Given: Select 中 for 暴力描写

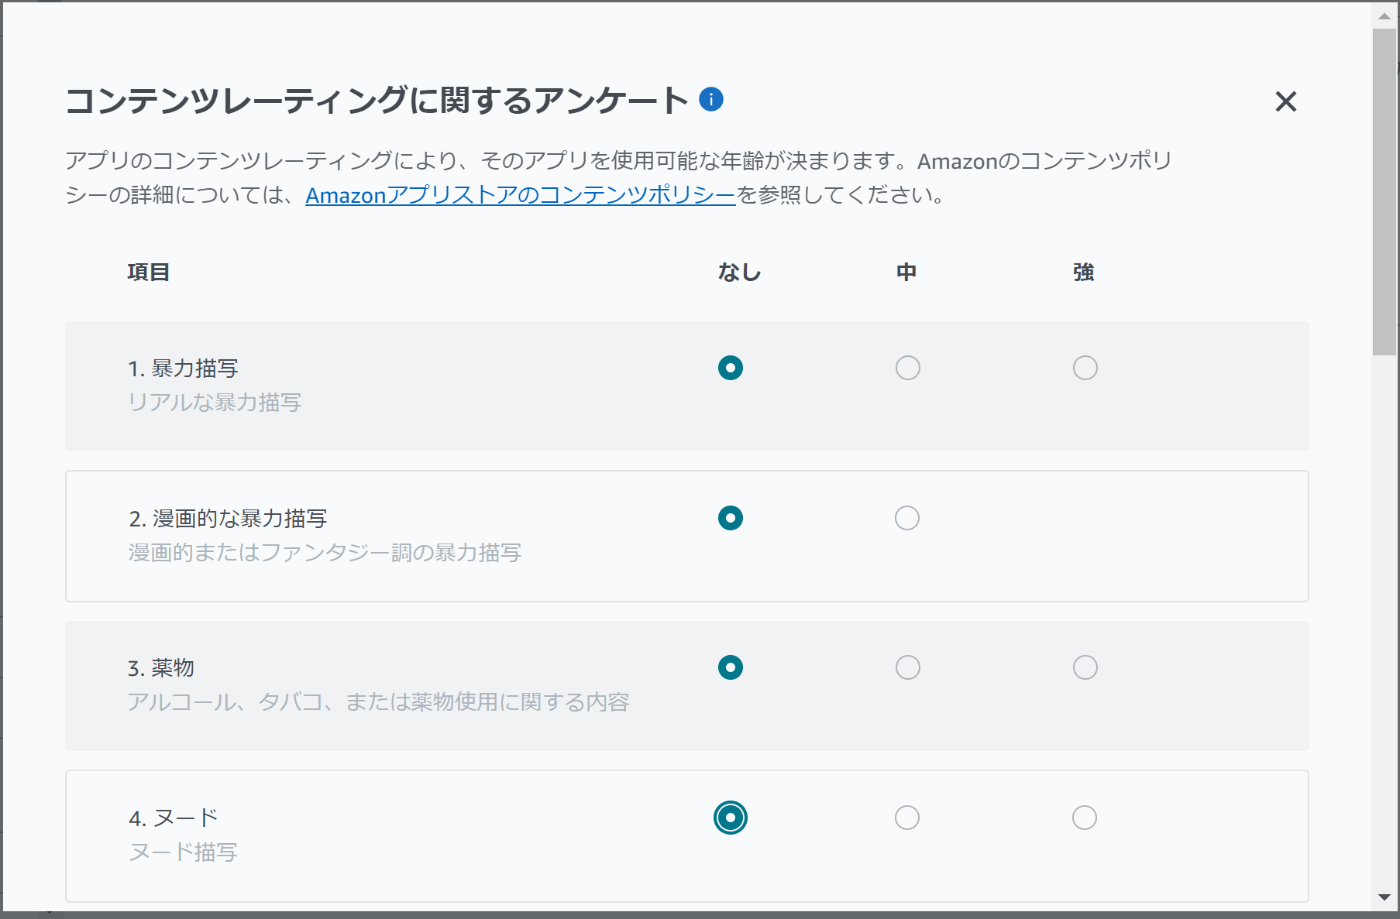Looking at the screenshot, I should tap(907, 368).
